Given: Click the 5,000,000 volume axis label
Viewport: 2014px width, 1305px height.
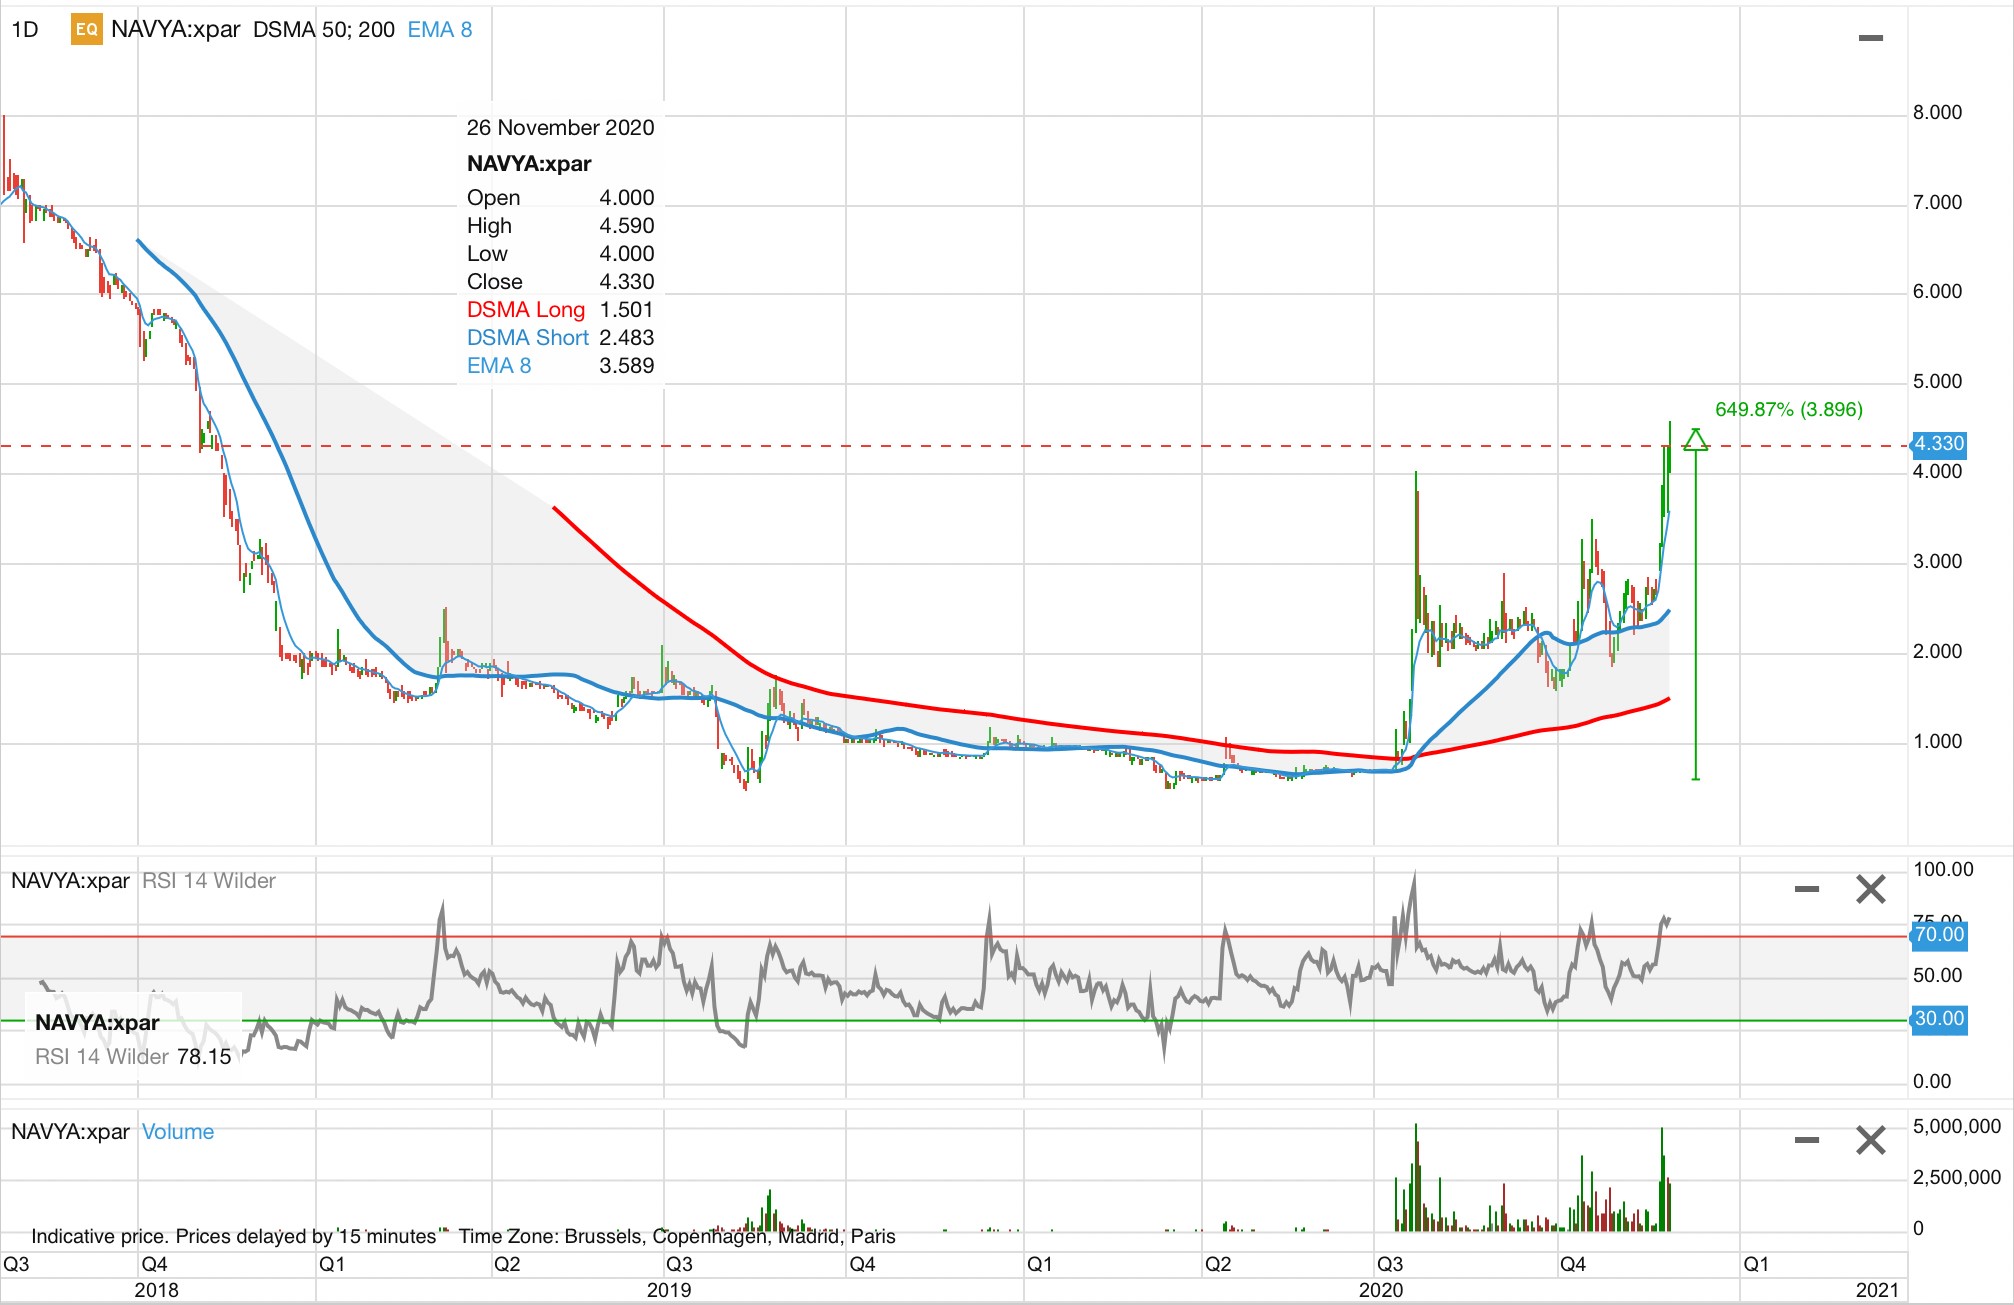Looking at the screenshot, I should 1957,1126.
